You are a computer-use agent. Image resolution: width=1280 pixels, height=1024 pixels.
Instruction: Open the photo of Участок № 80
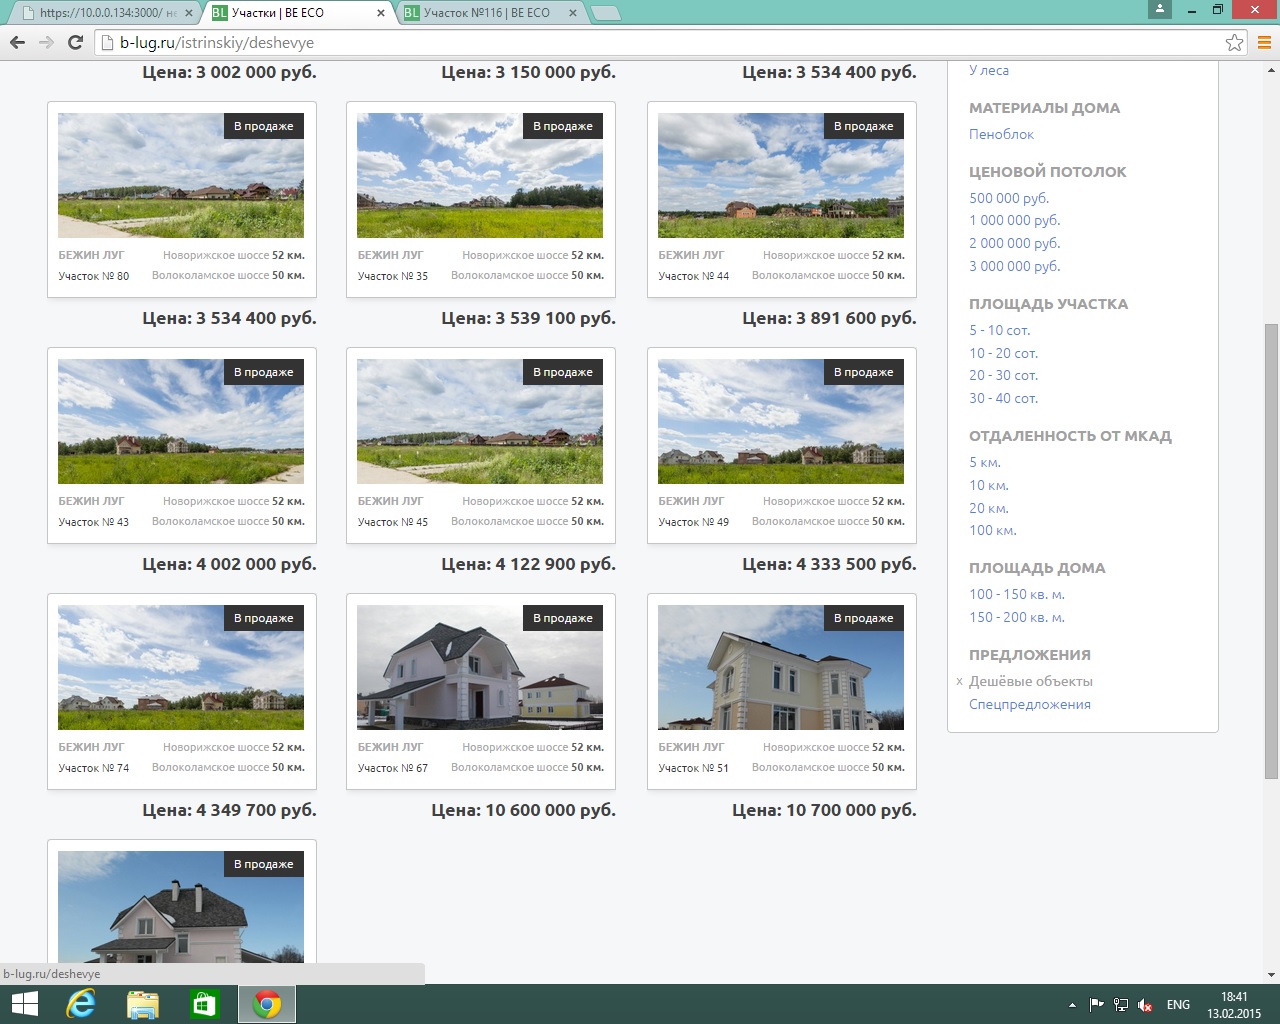point(181,175)
